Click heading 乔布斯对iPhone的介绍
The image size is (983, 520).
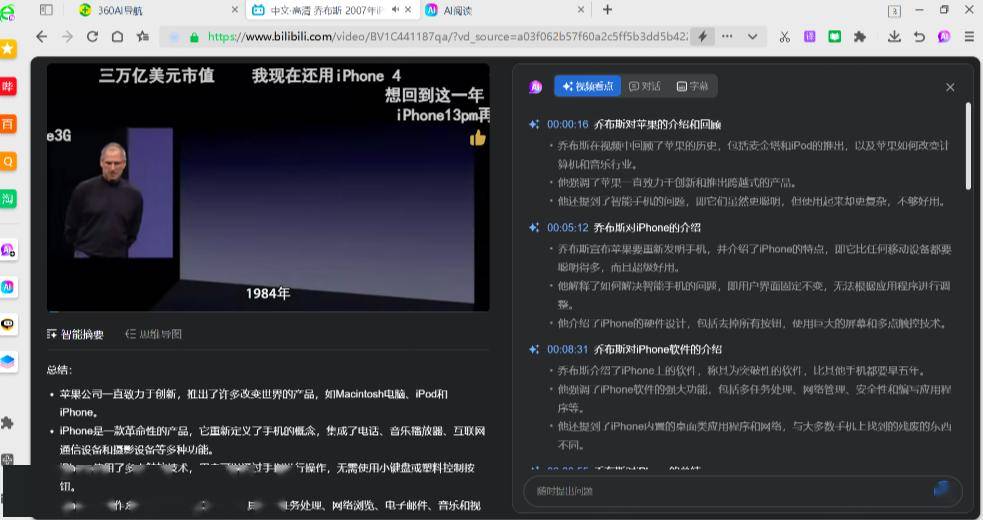(x=647, y=227)
